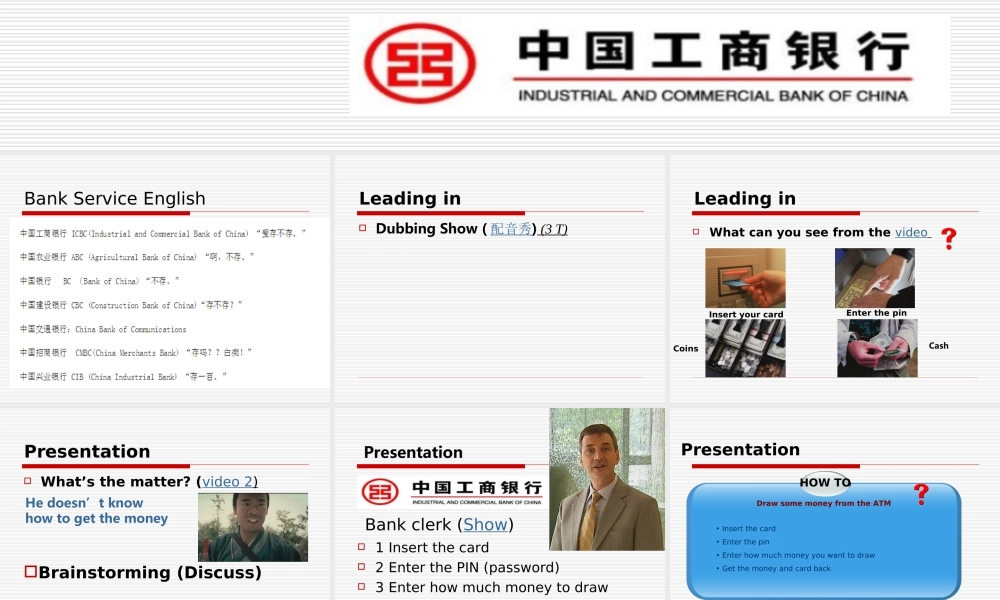This screenshot has width=1000, height=600.
Task: Open the 'Show' link next to Bank clerk
Action: coord(485,524)
